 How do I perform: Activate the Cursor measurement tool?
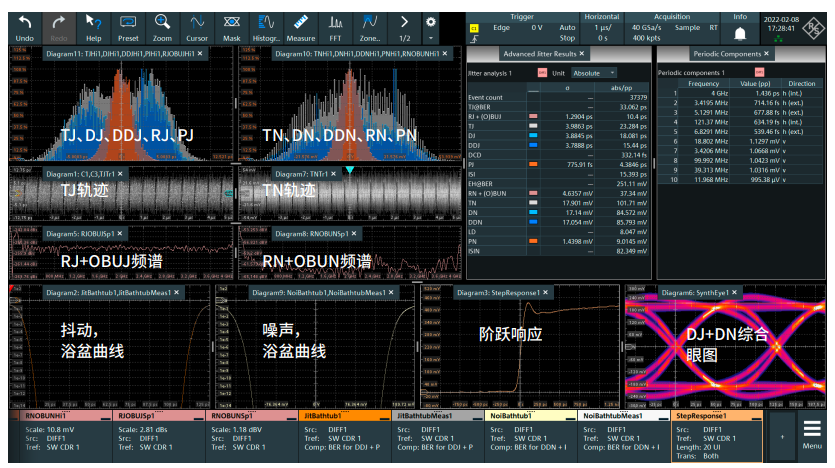pos(197,21)
